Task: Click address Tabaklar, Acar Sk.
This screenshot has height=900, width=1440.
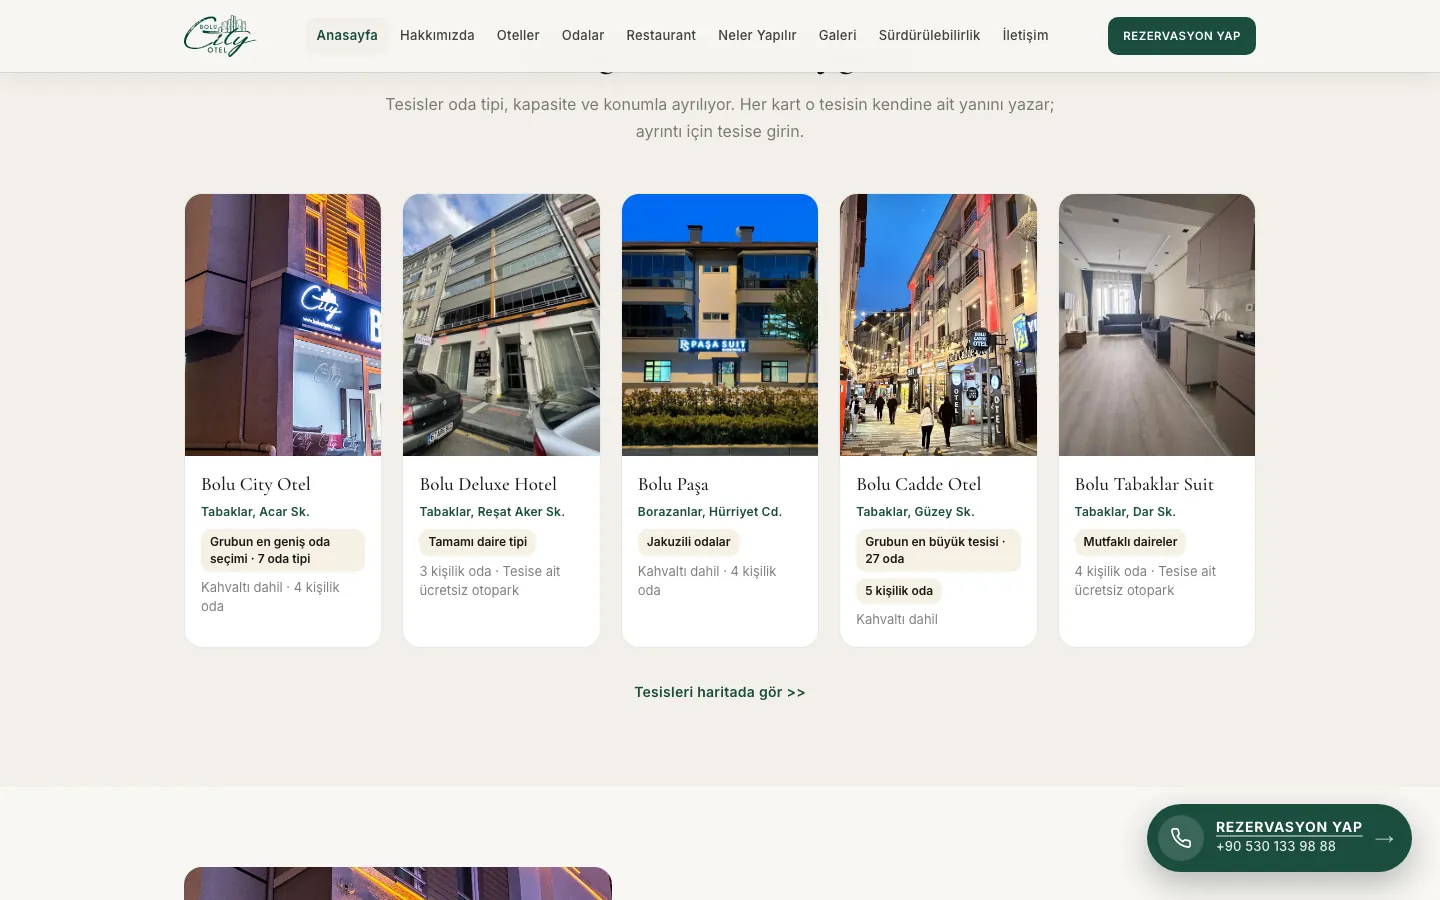Action: [255, 512]
